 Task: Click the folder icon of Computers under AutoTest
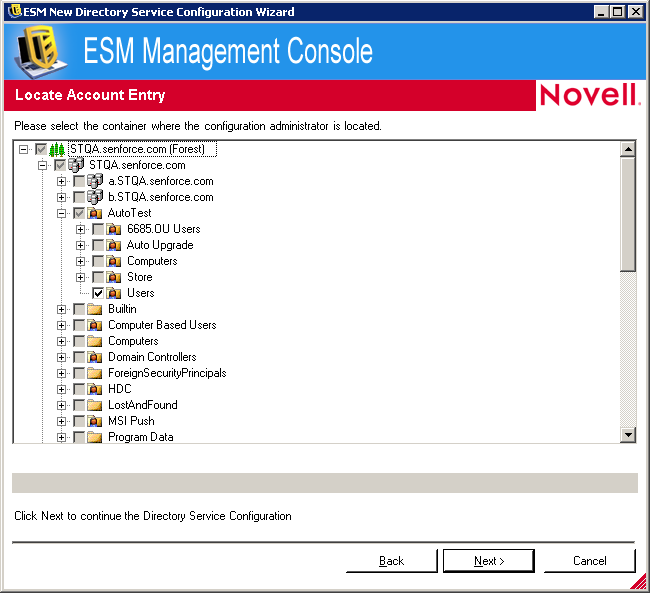point(114,261)
